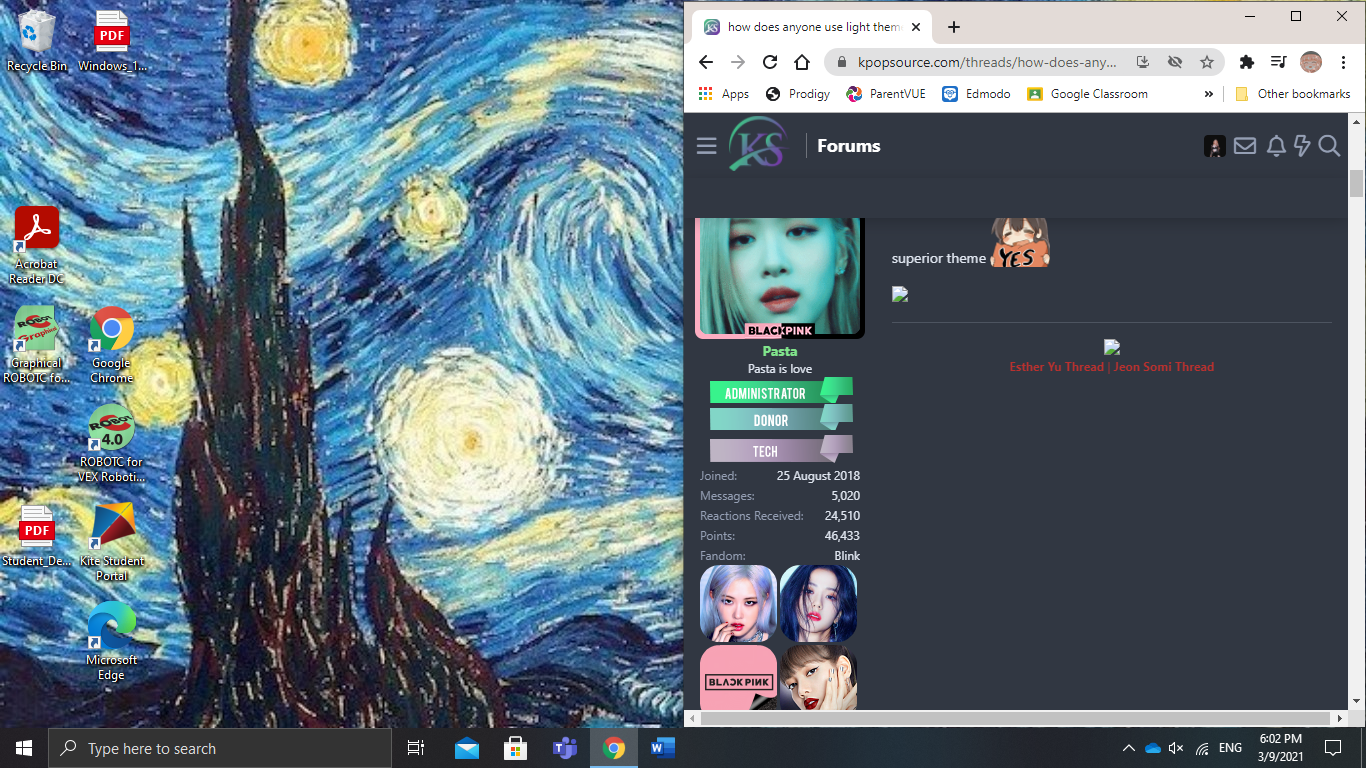
Task: Open the Chrome three-dot menu
Action: (x=1343, y=62)
